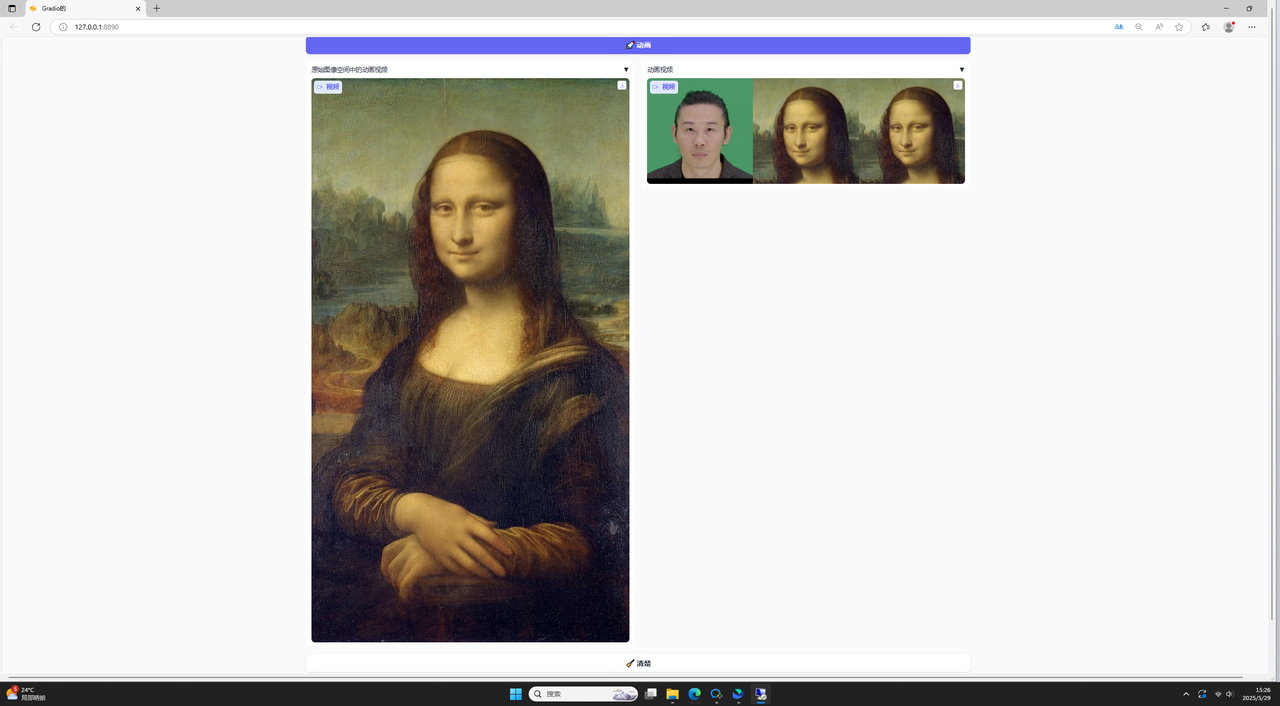Open Edge settings and more menu
The image size is (1280, 706).
[1252, 27]
